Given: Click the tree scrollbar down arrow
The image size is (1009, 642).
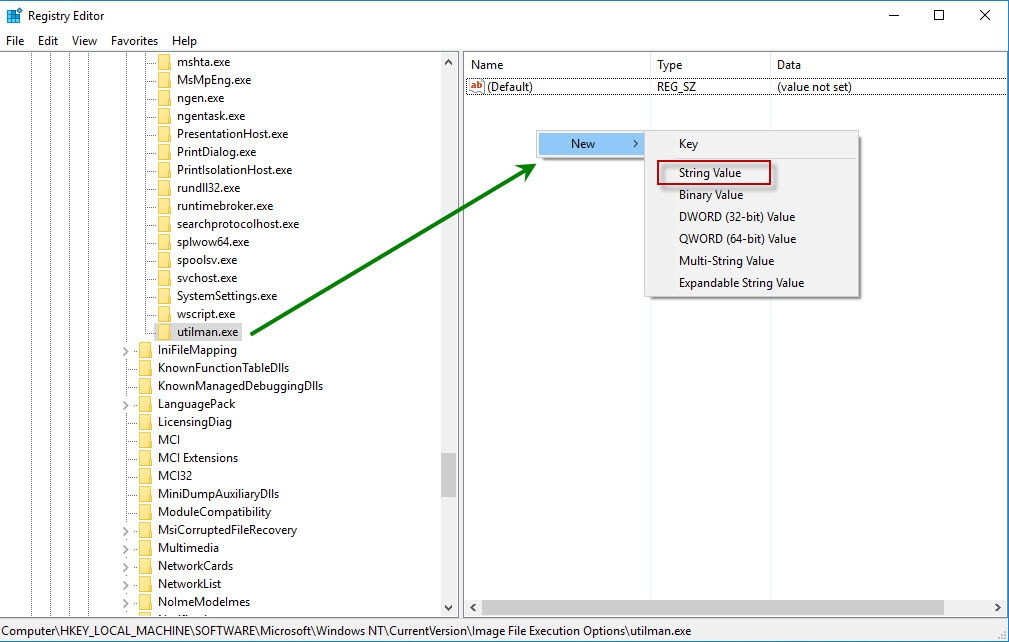Looking at the screenshot, I should (447, 607).
